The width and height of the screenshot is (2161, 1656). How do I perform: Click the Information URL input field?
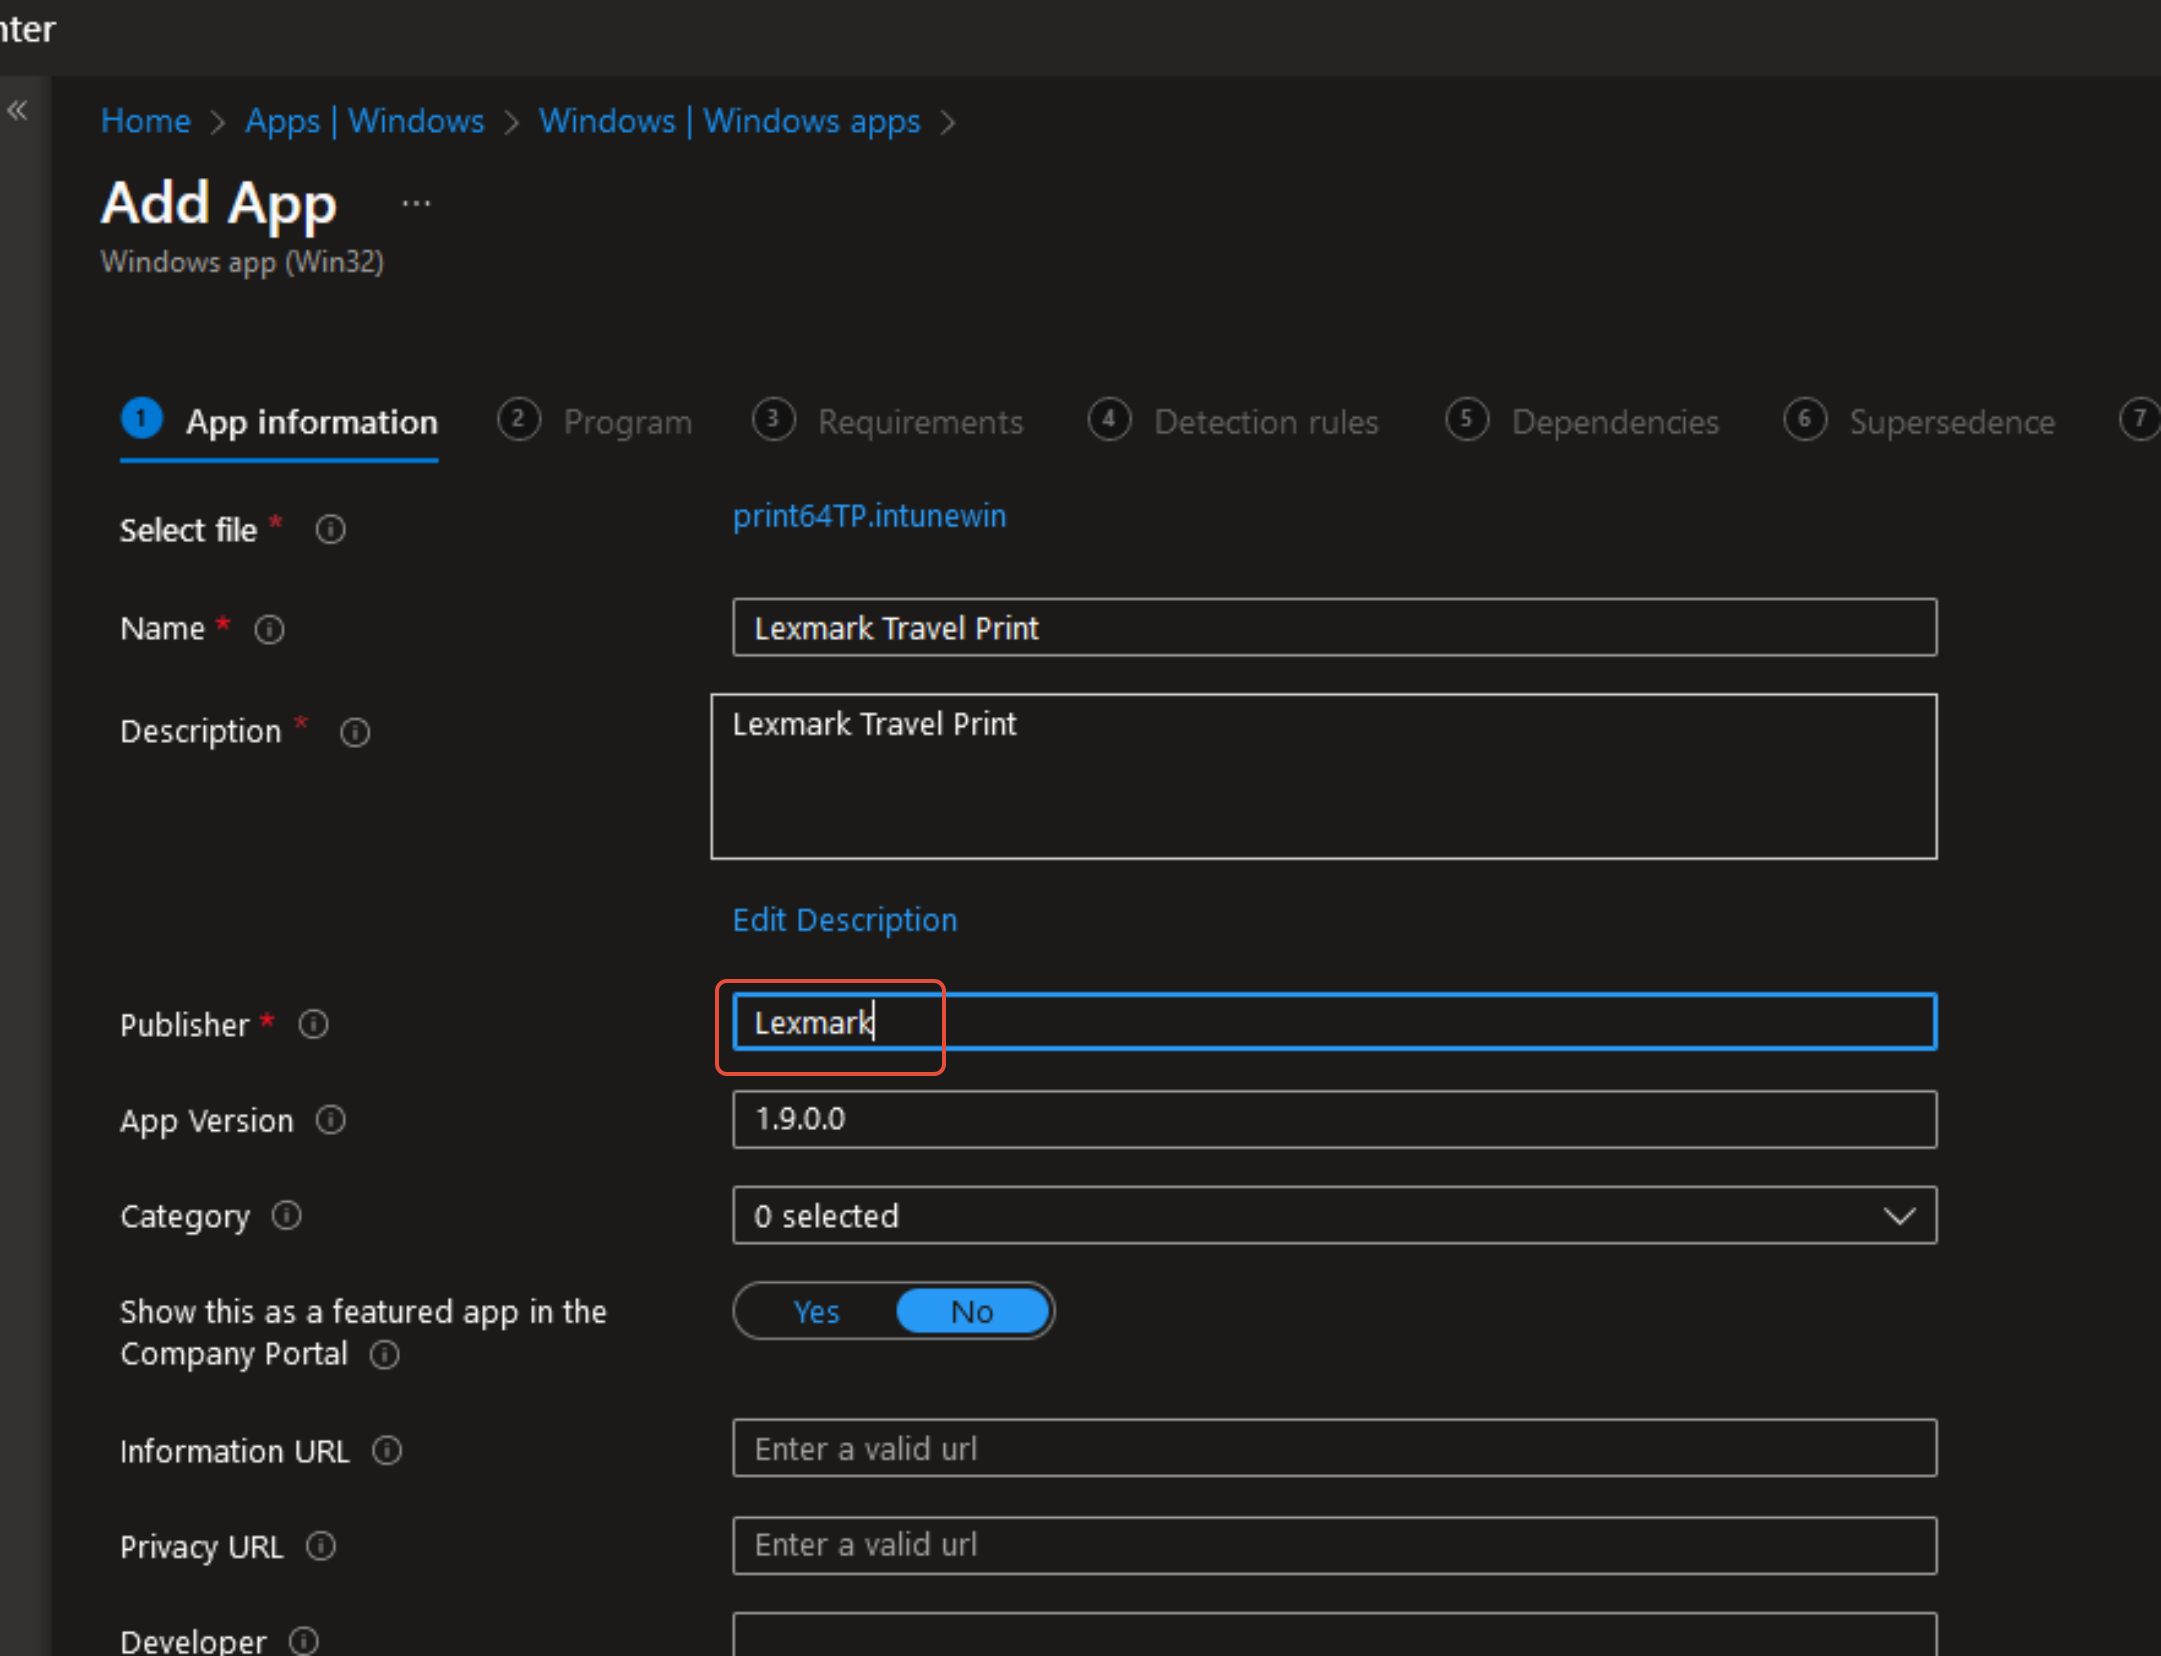pyautogui.click(x=1334, y=1448)
